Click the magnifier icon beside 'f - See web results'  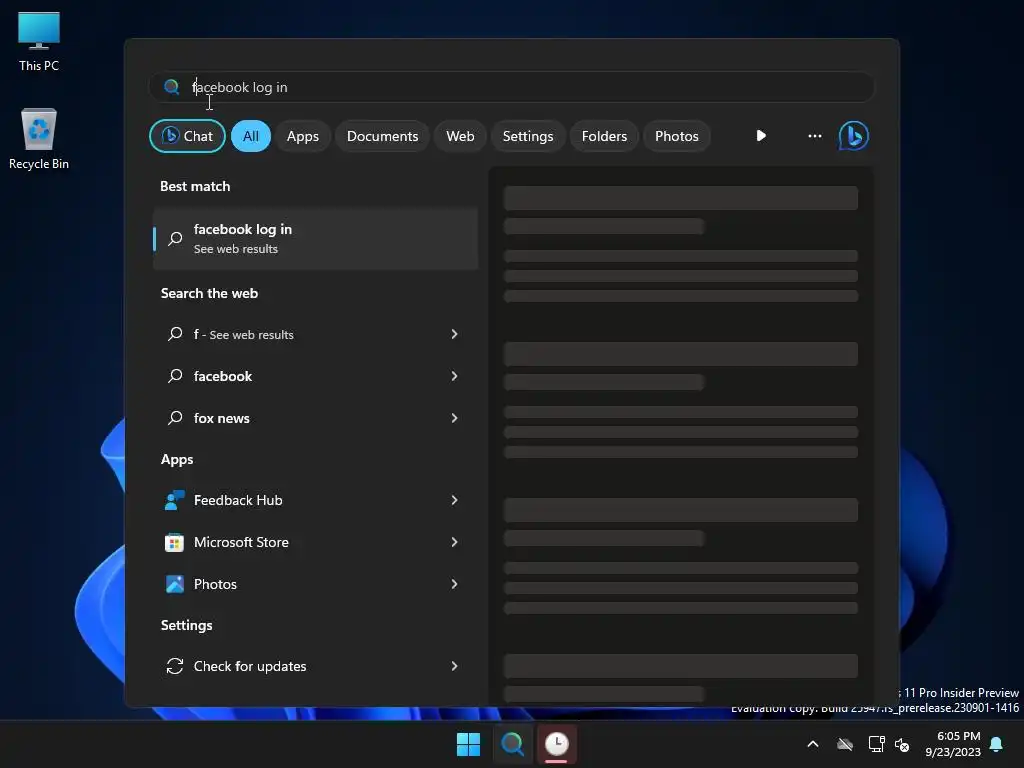[175, 334]
